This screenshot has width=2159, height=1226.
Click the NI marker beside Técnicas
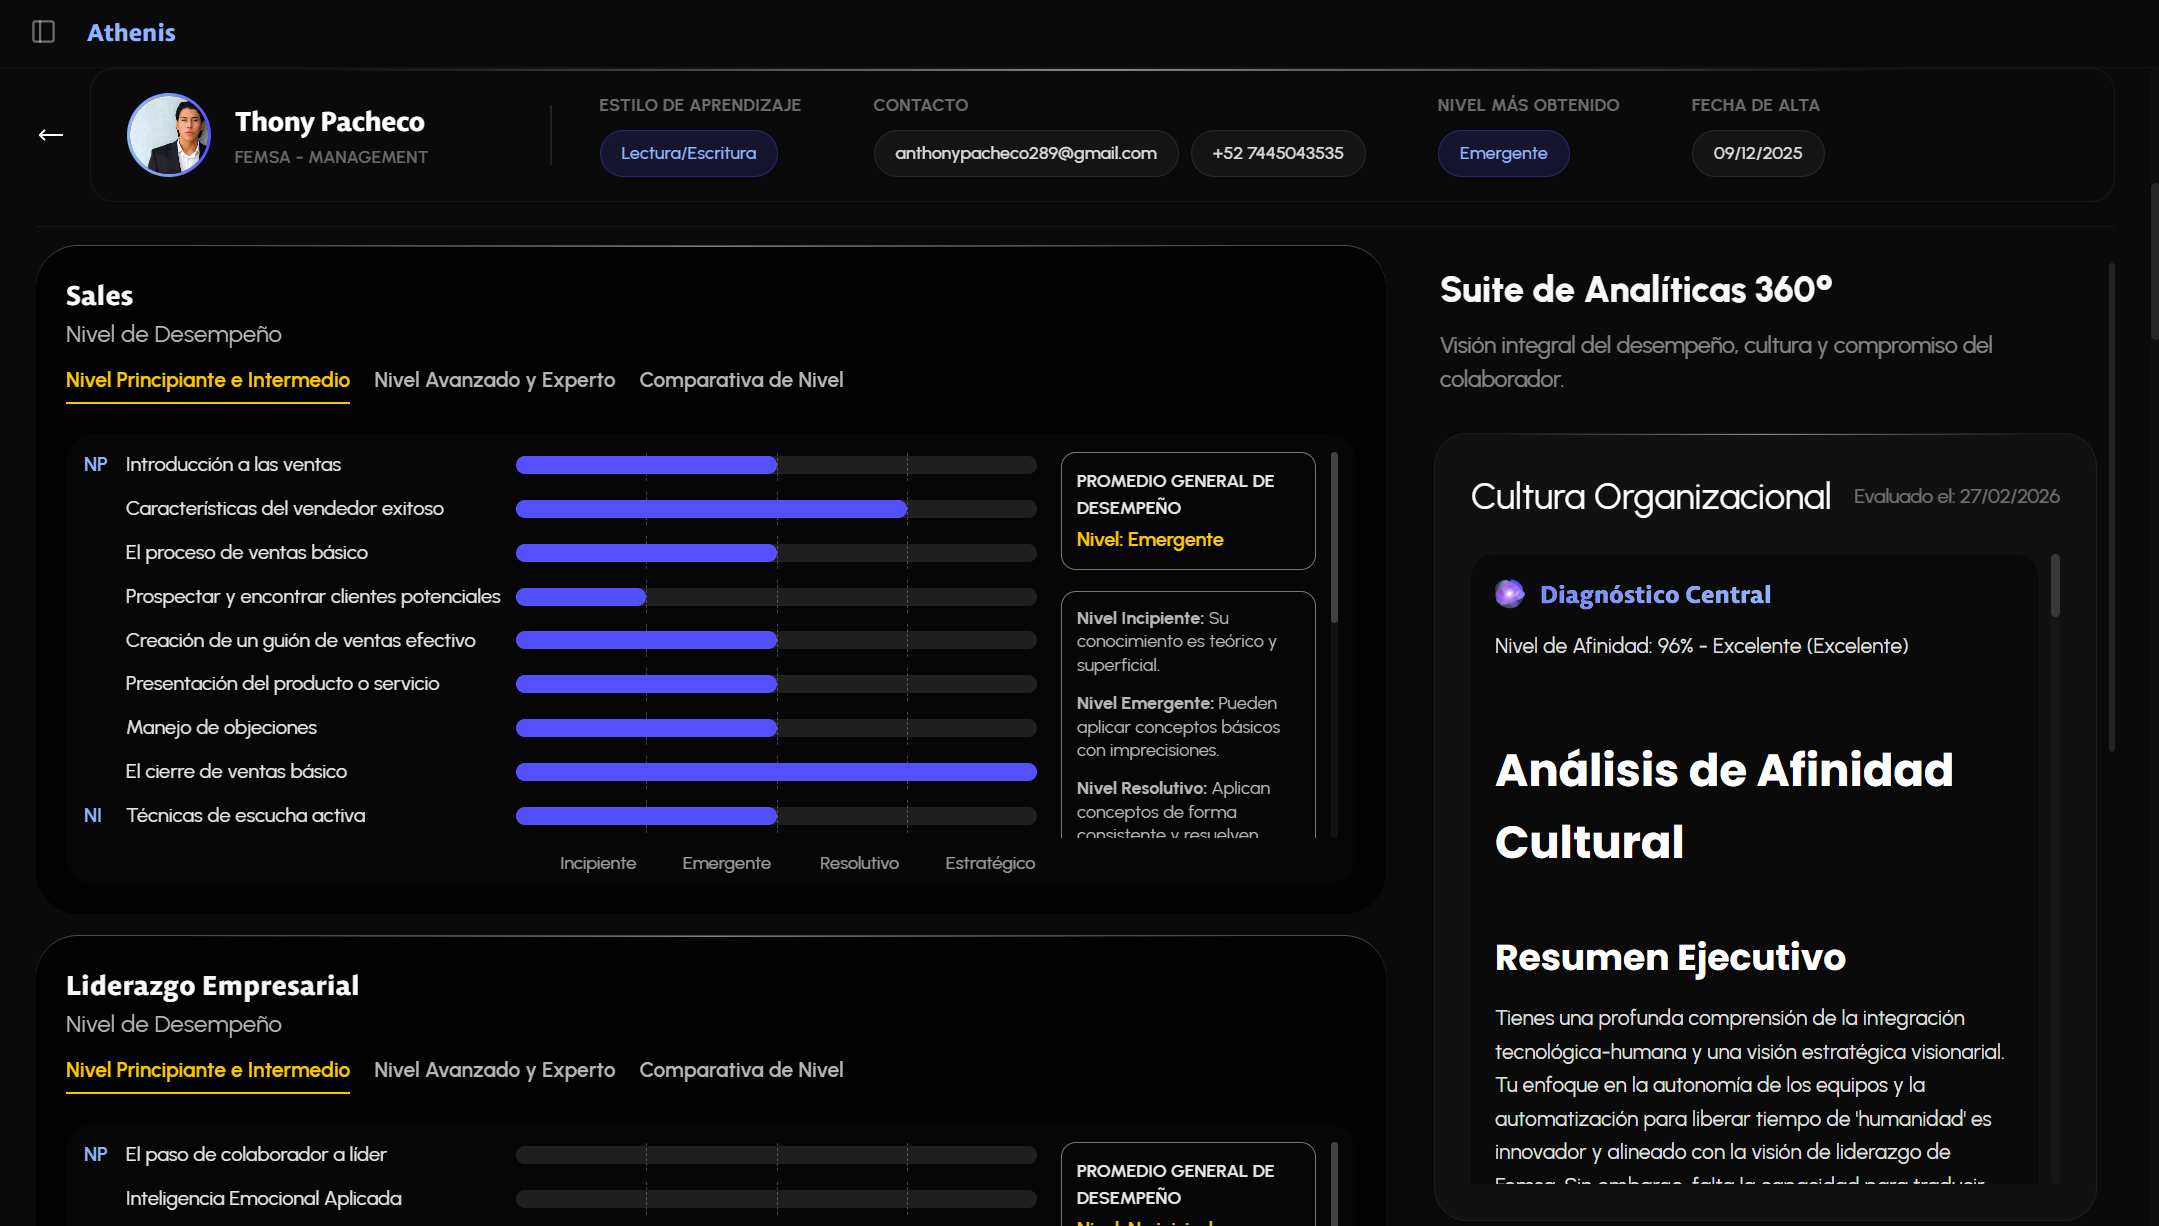[93, 815]
